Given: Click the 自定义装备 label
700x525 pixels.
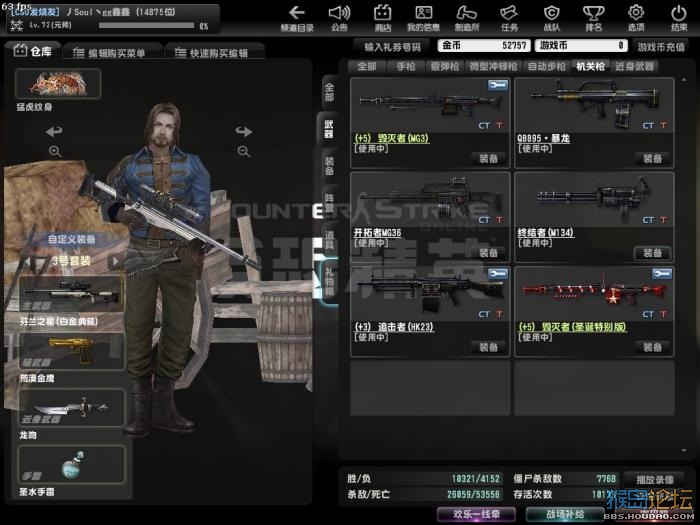Looking at the screenshot, I should (x=71, y=239).
